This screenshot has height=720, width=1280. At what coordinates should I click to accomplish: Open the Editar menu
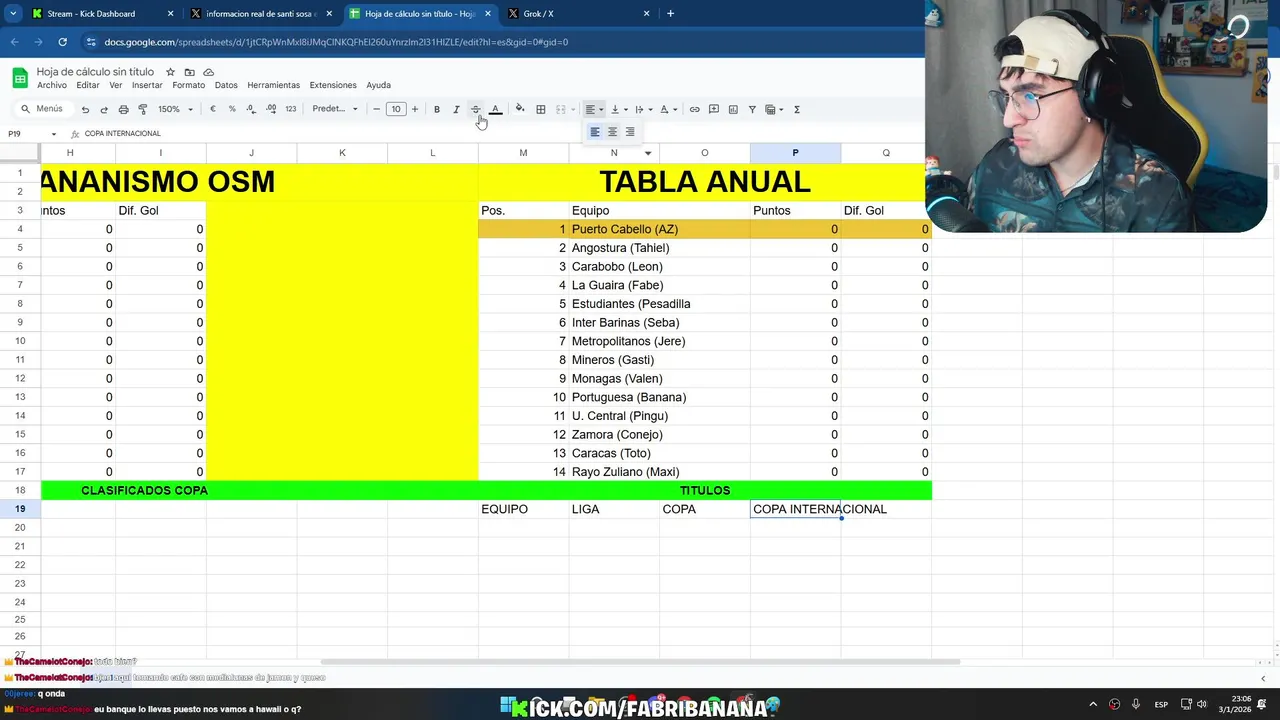[x=88, y=85]
